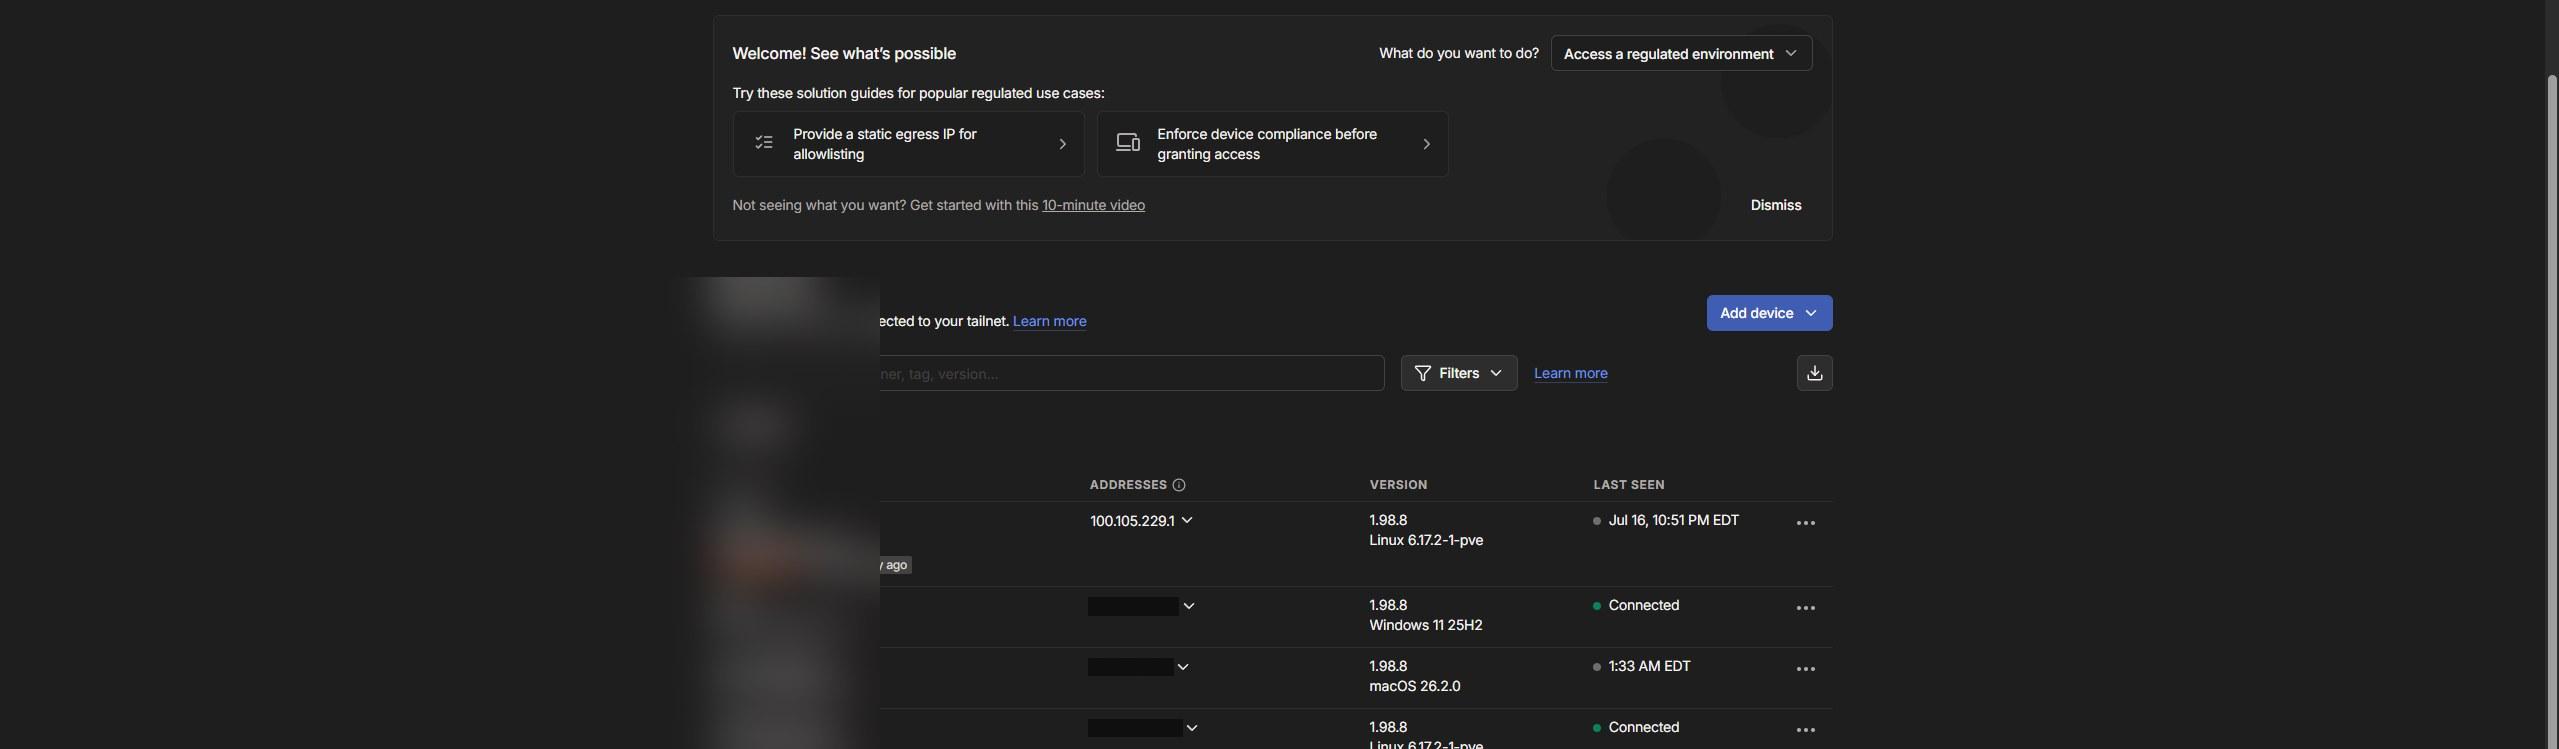Click the chevron inside Add device button
The width and height of the screenshot is (2559, 749).
(x=1810, y=313)
